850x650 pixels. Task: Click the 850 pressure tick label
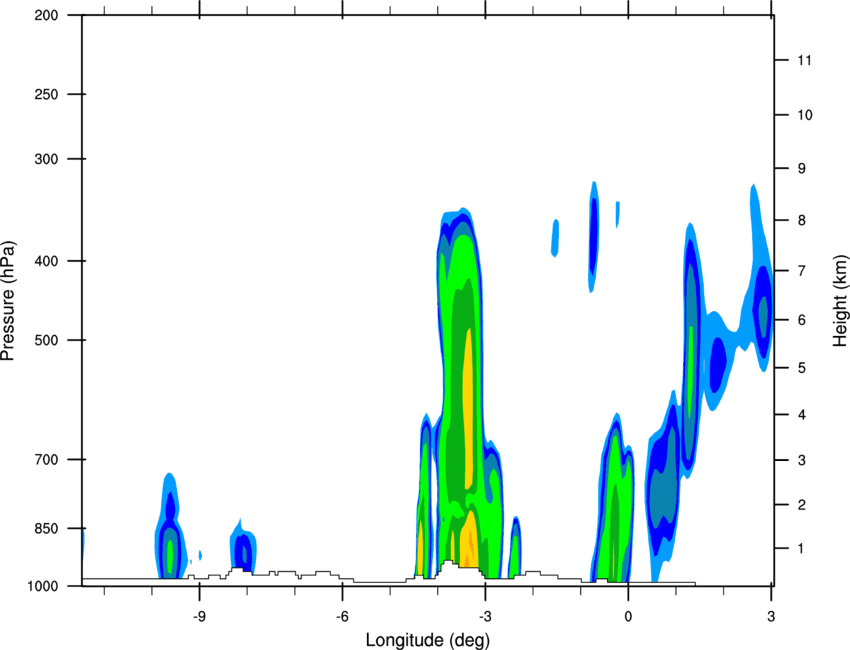click(x=46, y=528)
